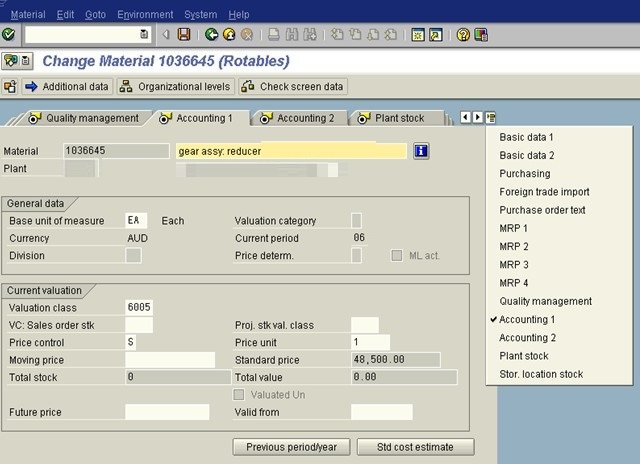Click the Next page icon
Screen dimensions: 640x464
point(373,34)
